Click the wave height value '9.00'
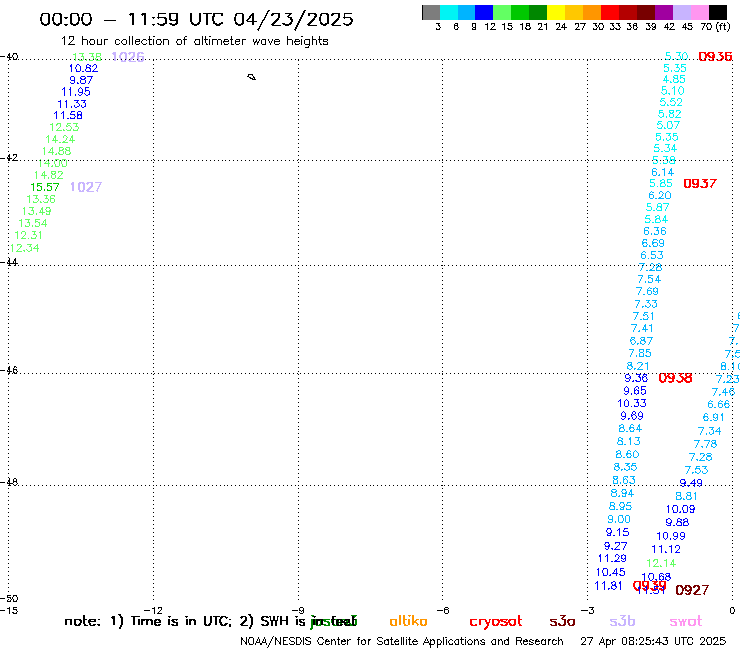The image size is (740, 650). pyautogui.click(x=619, y=519)
